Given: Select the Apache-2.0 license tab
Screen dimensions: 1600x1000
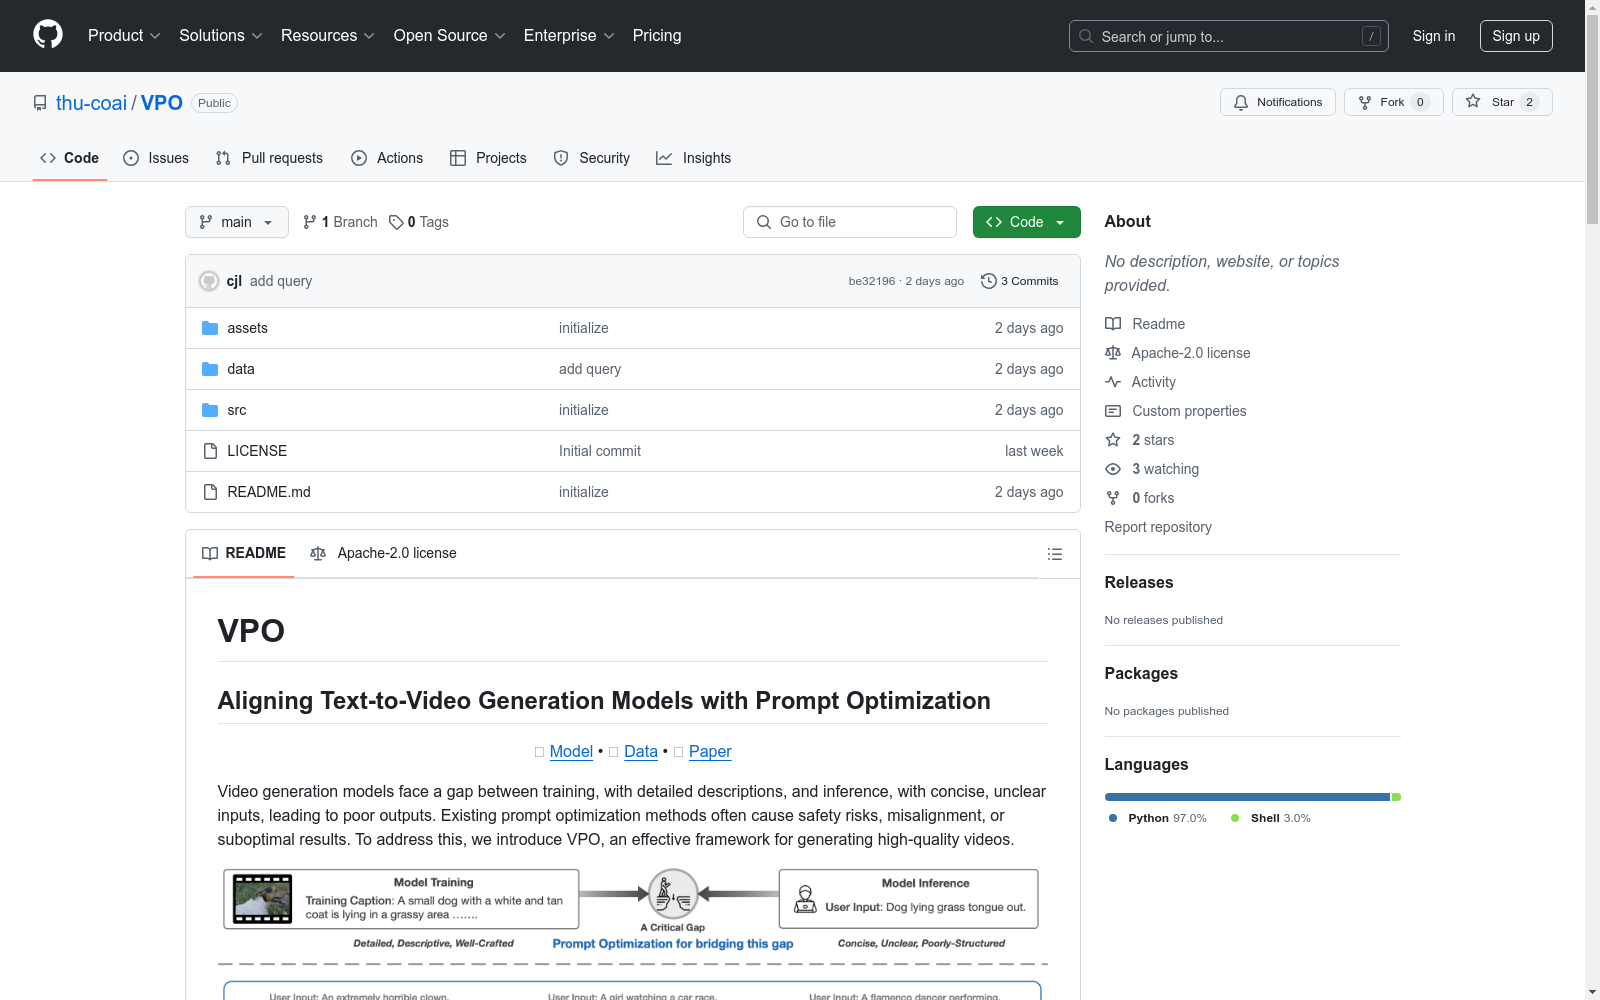Looking at the screenshot, I should point(384,553).
